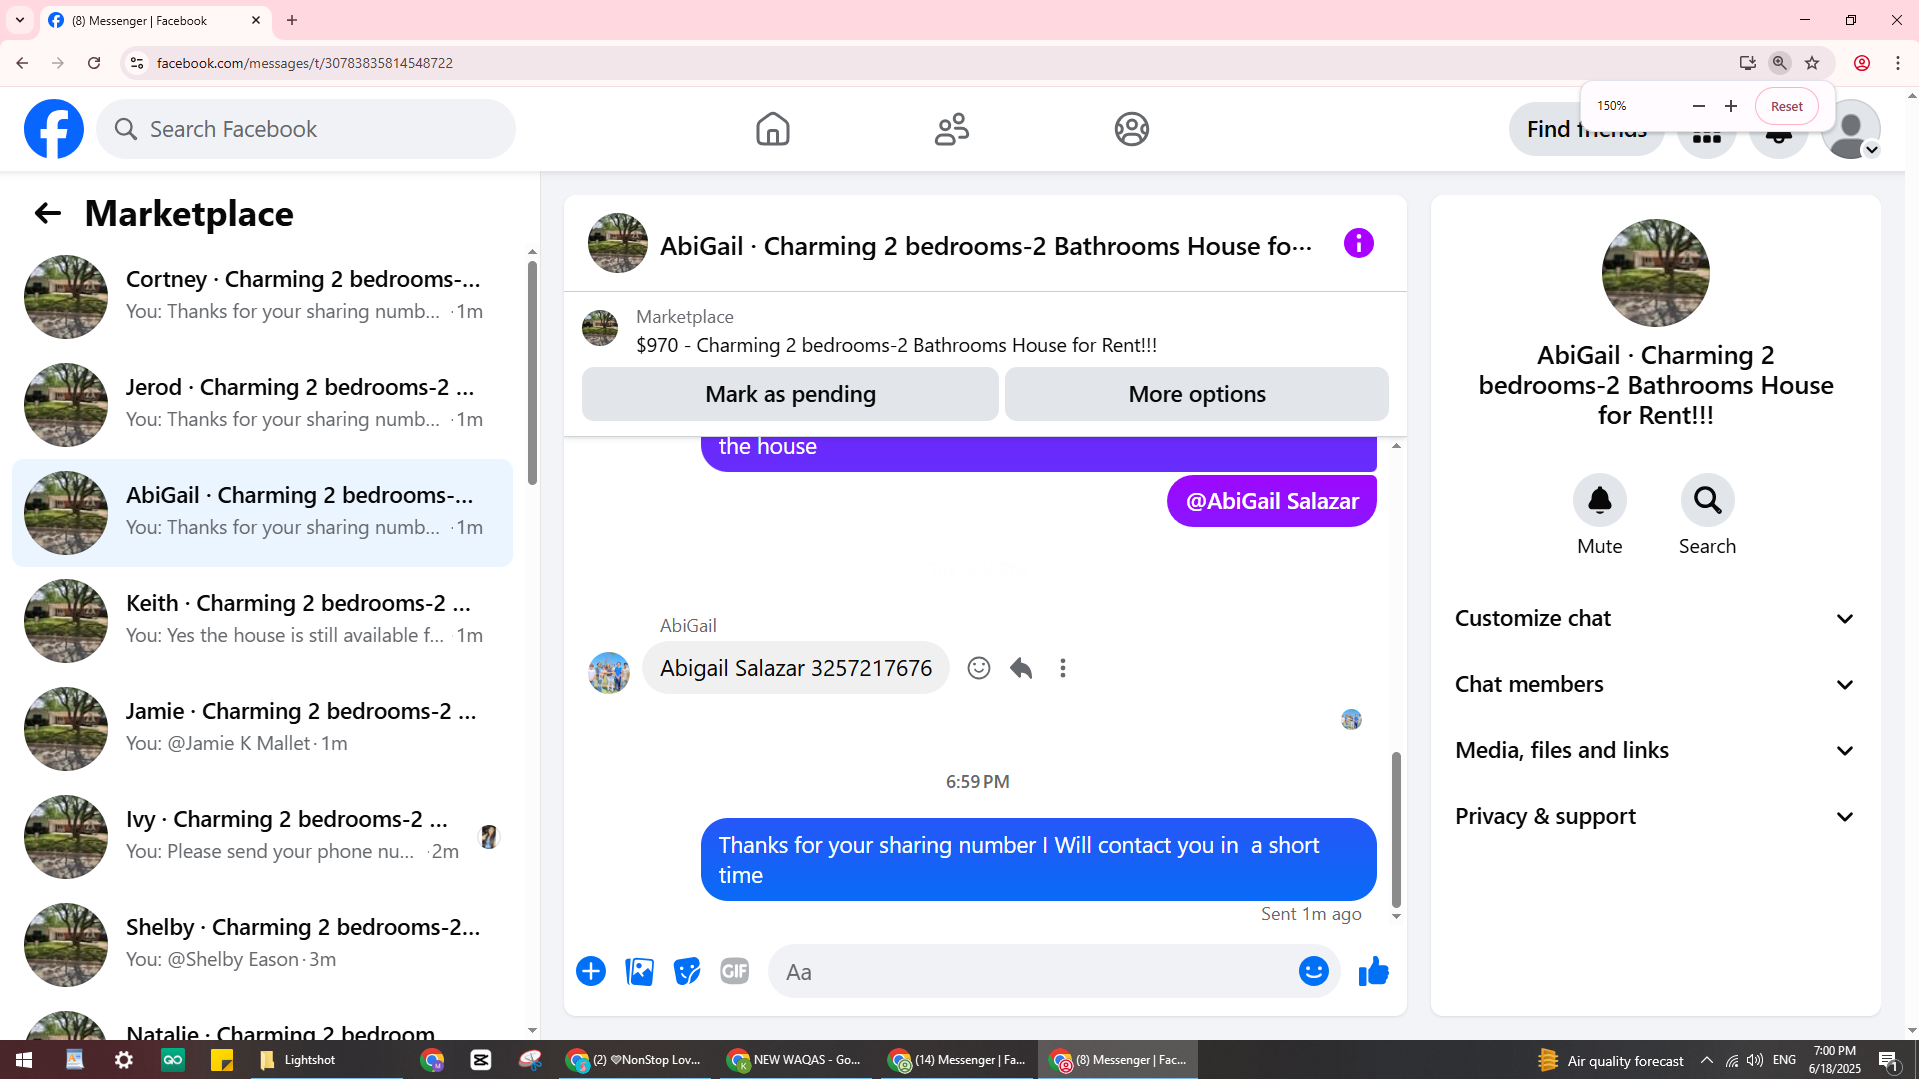Open NEW WAQAS Chrome window in taskbar

(x=795, y=1060)
